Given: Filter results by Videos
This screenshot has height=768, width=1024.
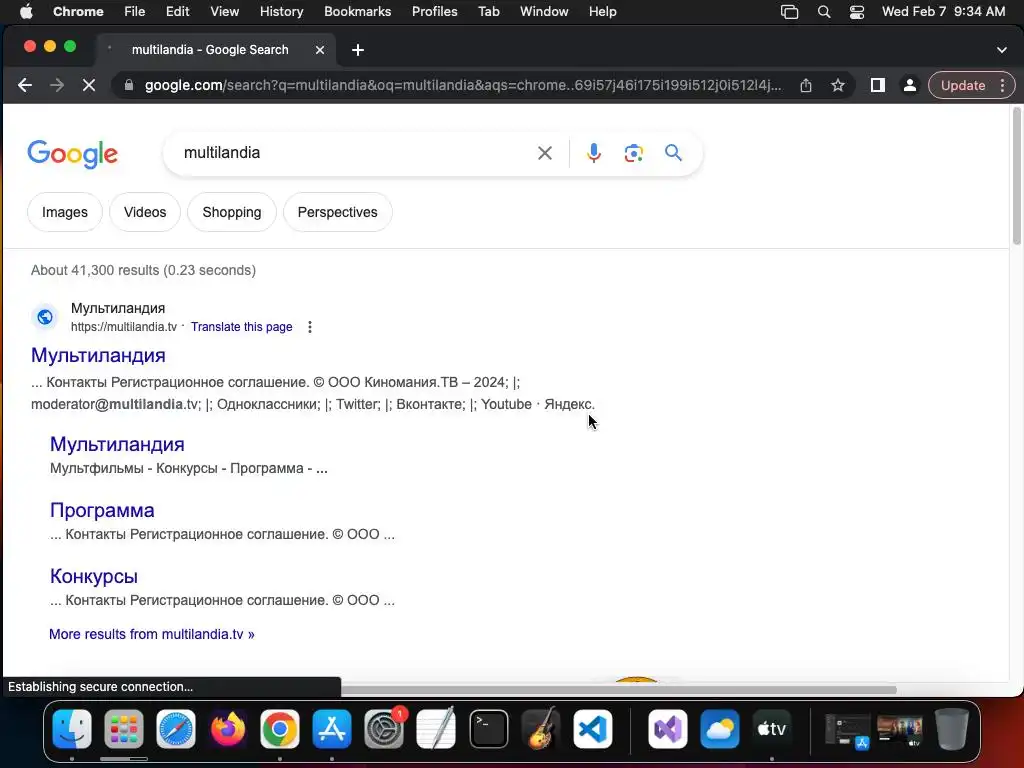Looking at the screenshot, I should coord(145,212).
